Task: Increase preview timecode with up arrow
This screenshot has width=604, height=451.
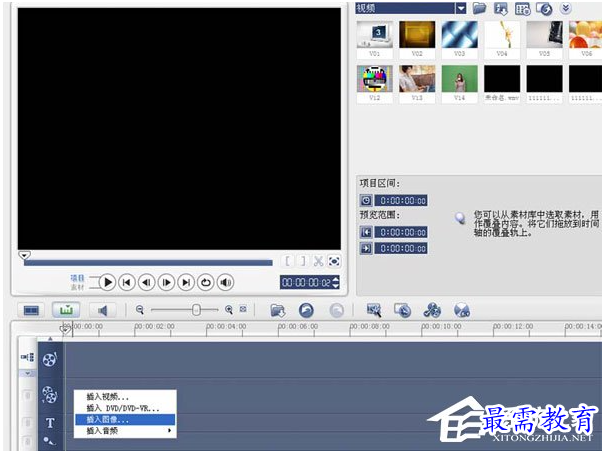Action: pos(336,279)
